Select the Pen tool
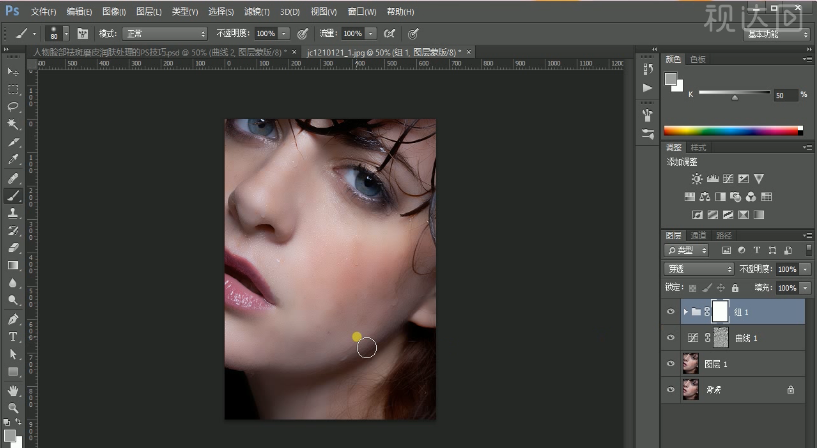This screenshot has width=817, height=448. 13,319
